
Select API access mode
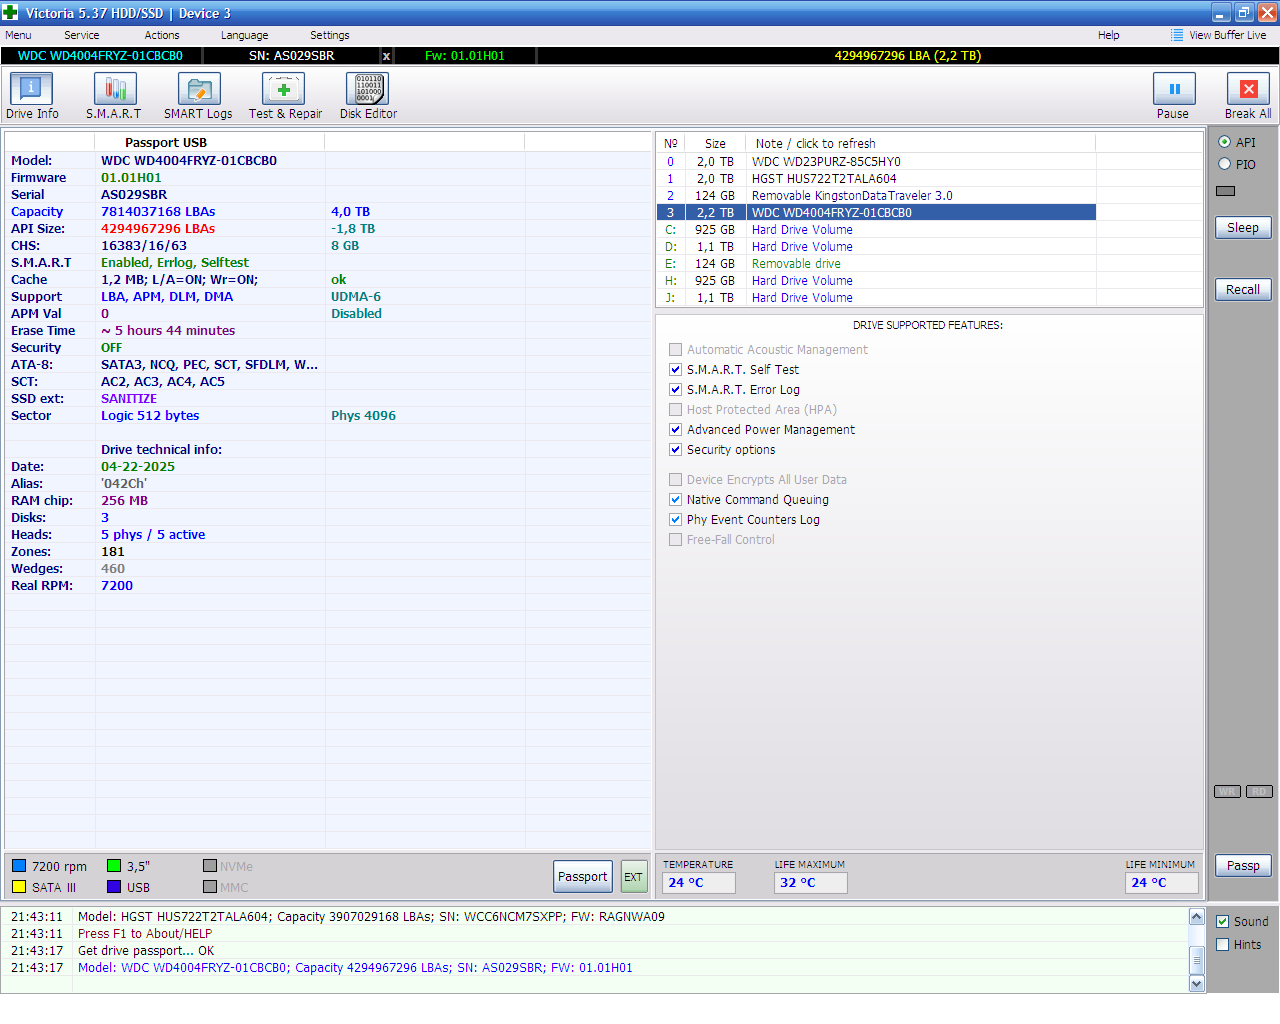(1225, 142)
